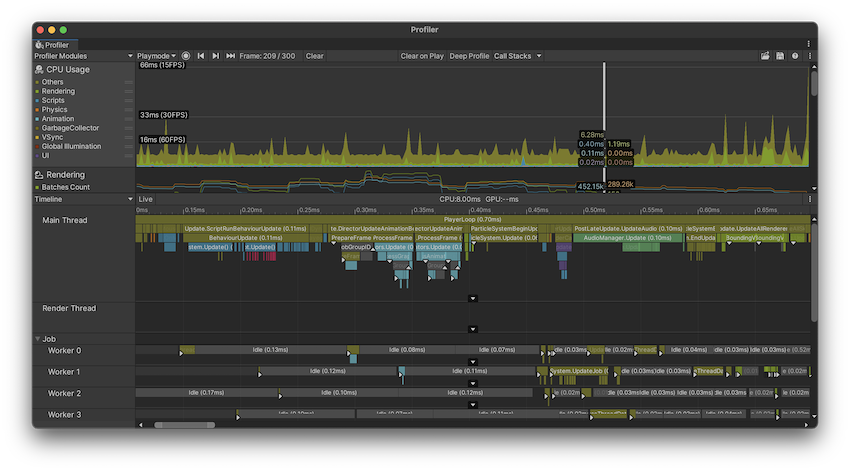Click the load profiler data icon
This screenshot has width=850, height=471.
(765, 56)
